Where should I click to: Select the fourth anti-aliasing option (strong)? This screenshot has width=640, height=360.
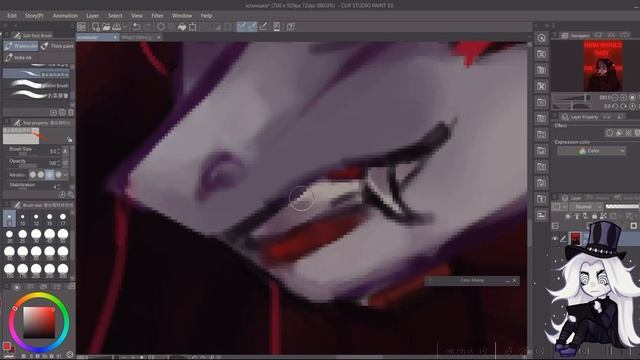coord(58,175)
